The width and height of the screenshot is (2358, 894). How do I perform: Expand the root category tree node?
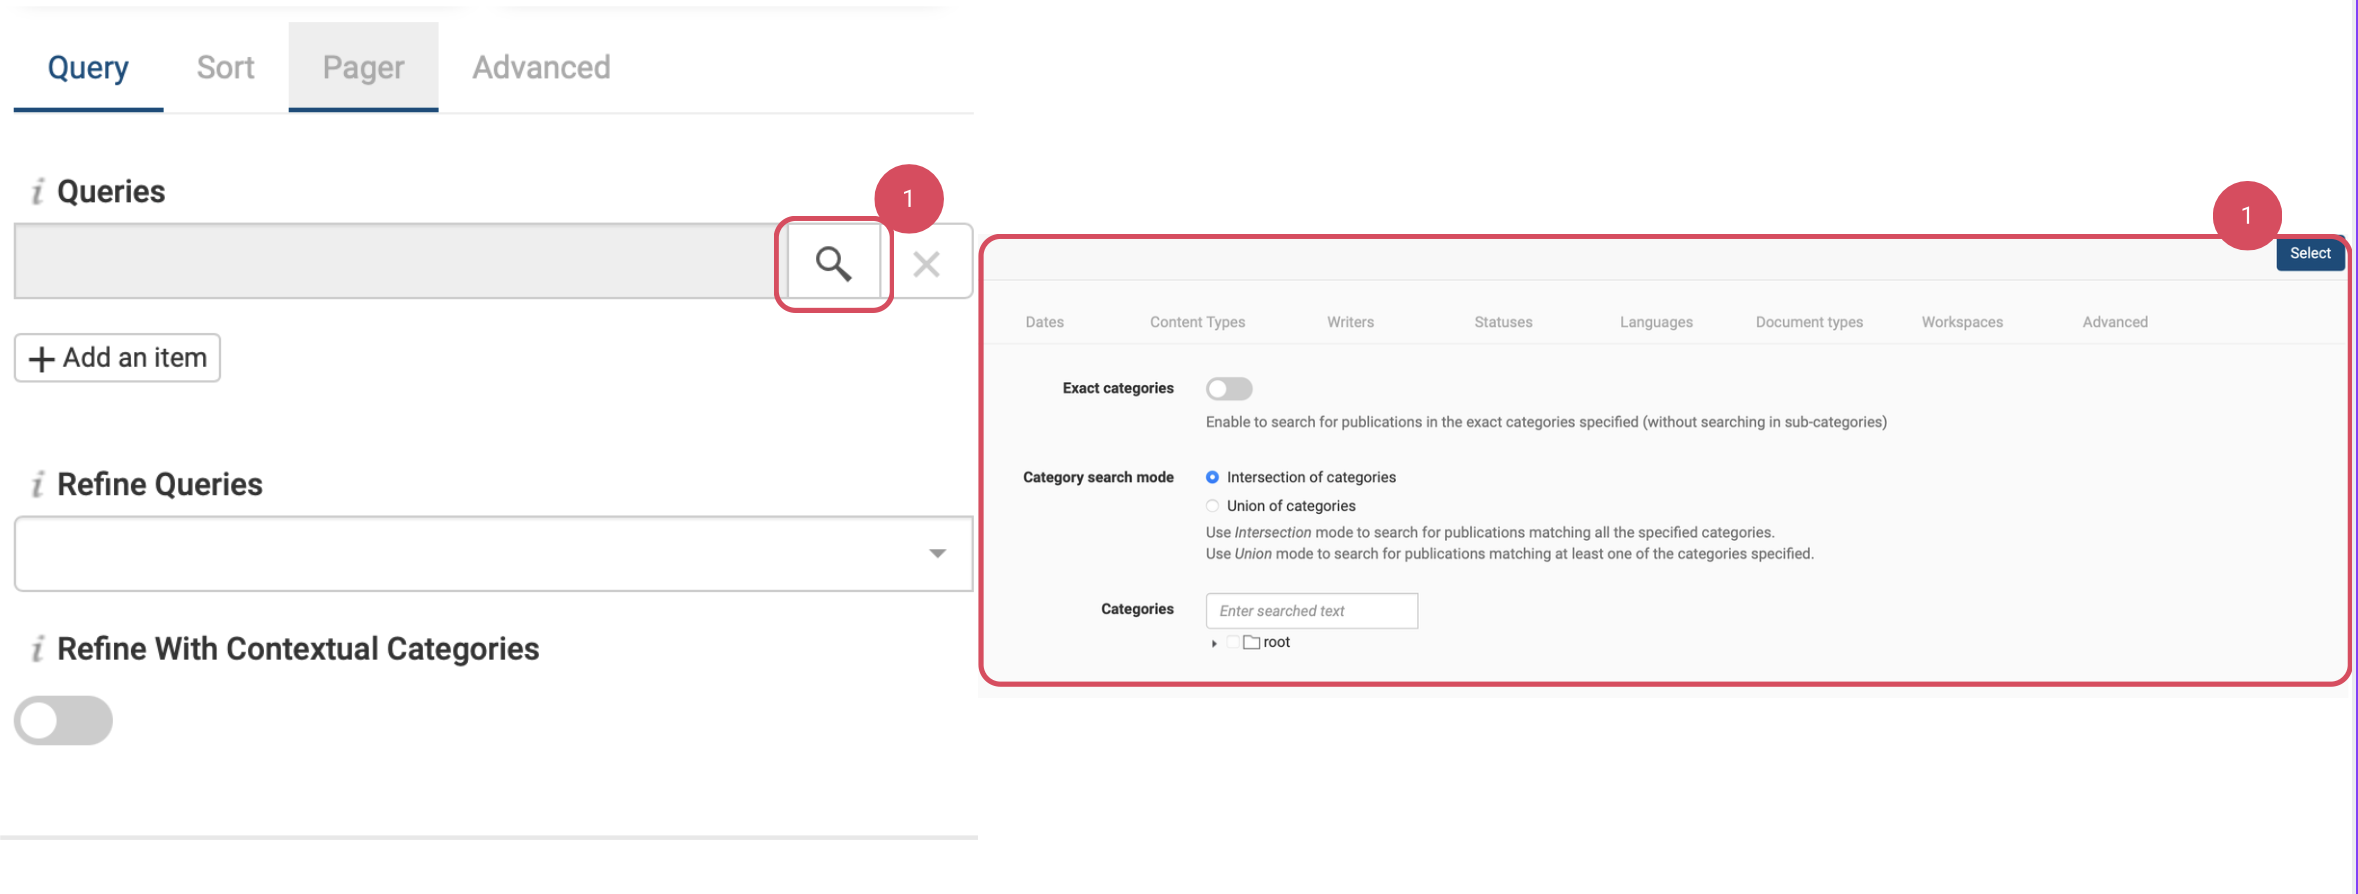point(1214,643)
